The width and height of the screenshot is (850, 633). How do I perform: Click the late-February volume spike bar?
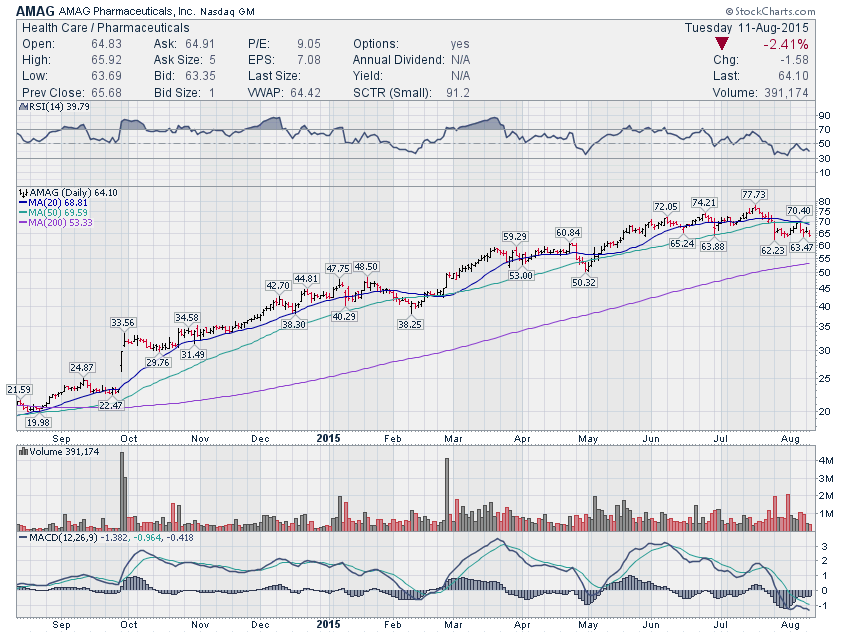[x=447, y=494]
